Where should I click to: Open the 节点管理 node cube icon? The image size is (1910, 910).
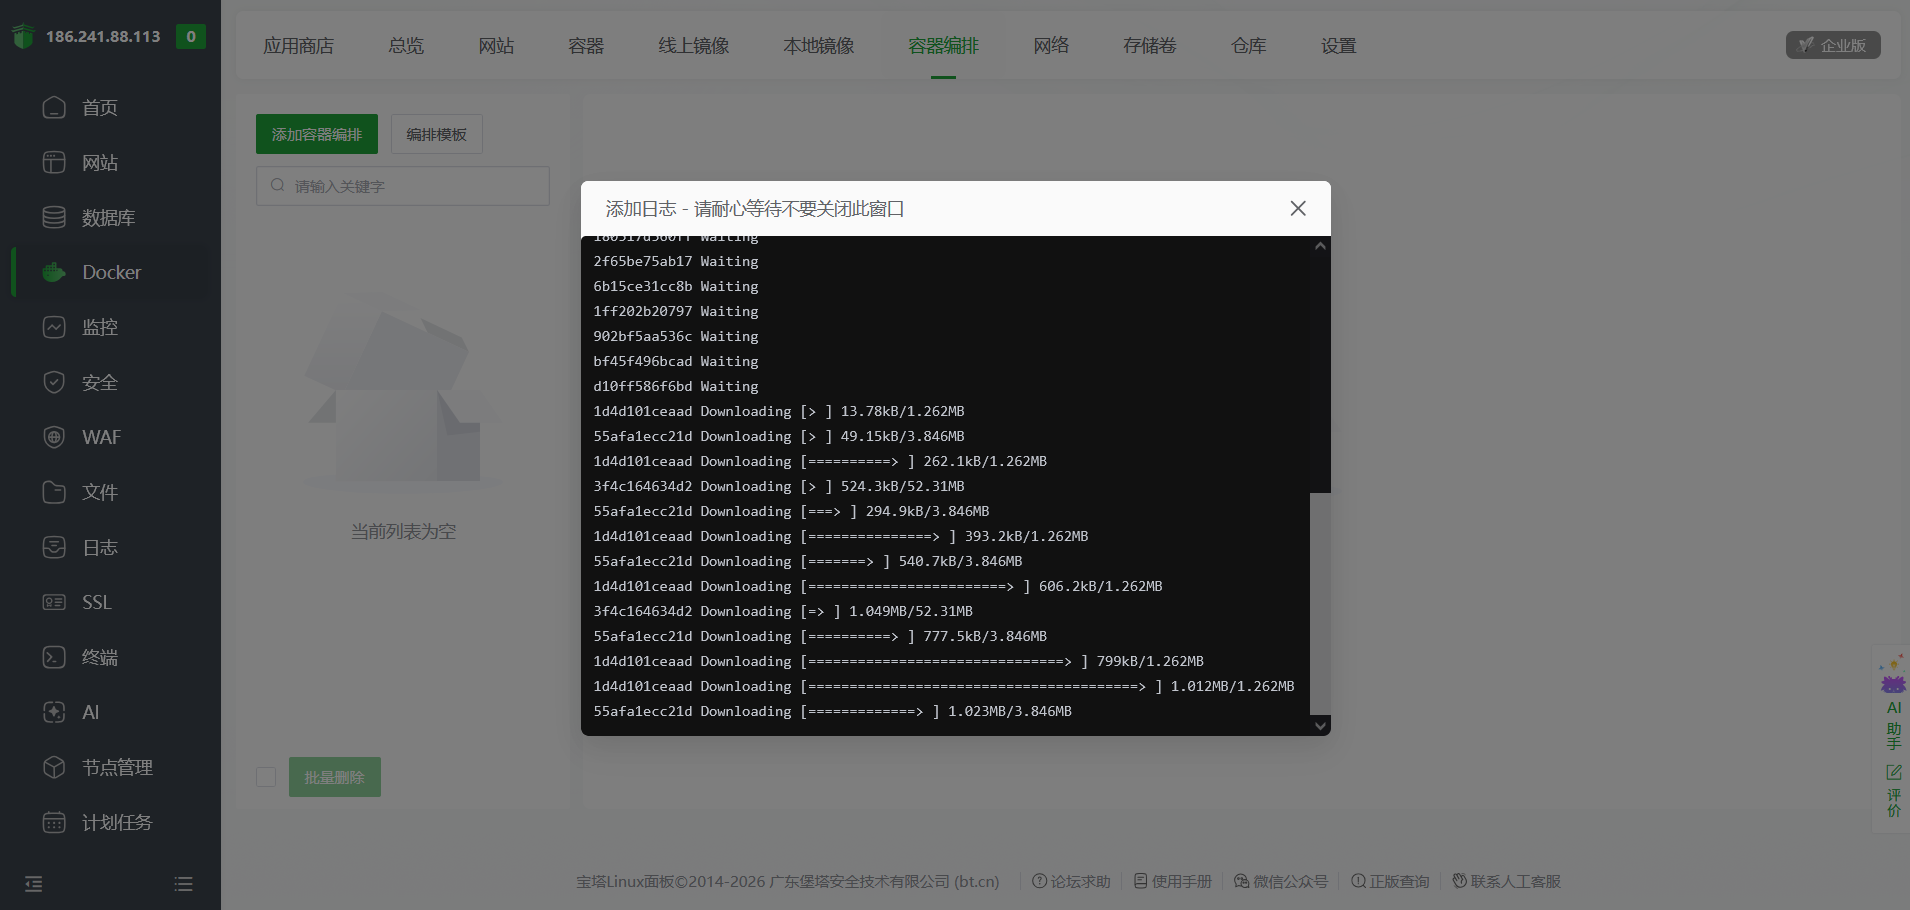(x=54, y=767)
